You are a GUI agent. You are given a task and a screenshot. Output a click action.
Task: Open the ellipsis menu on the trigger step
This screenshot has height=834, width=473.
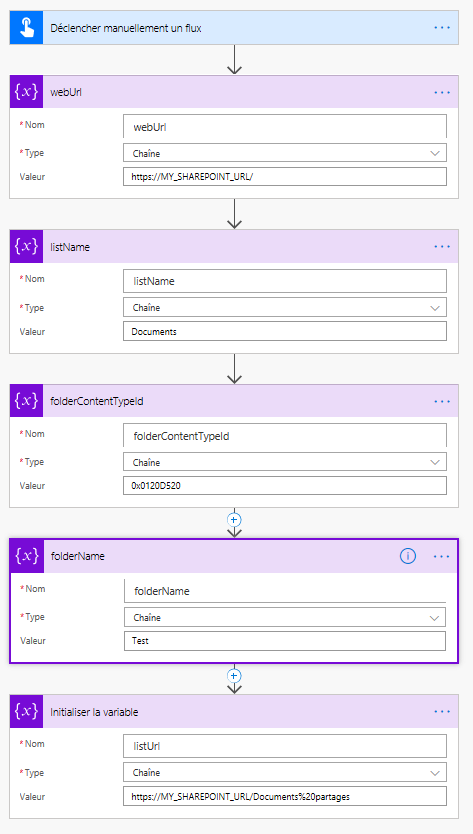point(442,28)
